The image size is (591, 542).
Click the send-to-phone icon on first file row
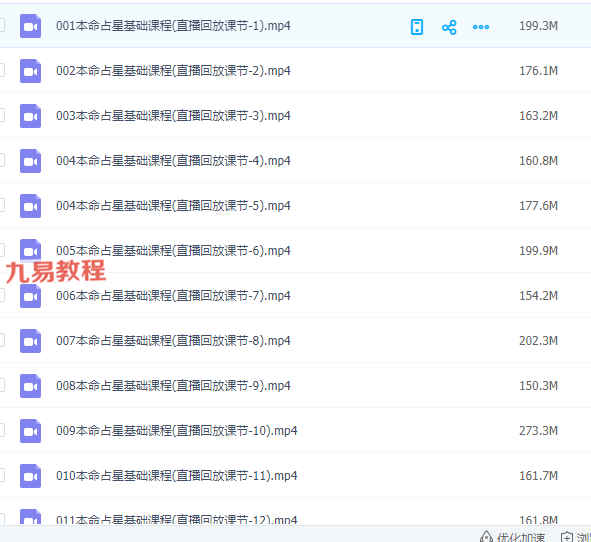pos(416,27)
